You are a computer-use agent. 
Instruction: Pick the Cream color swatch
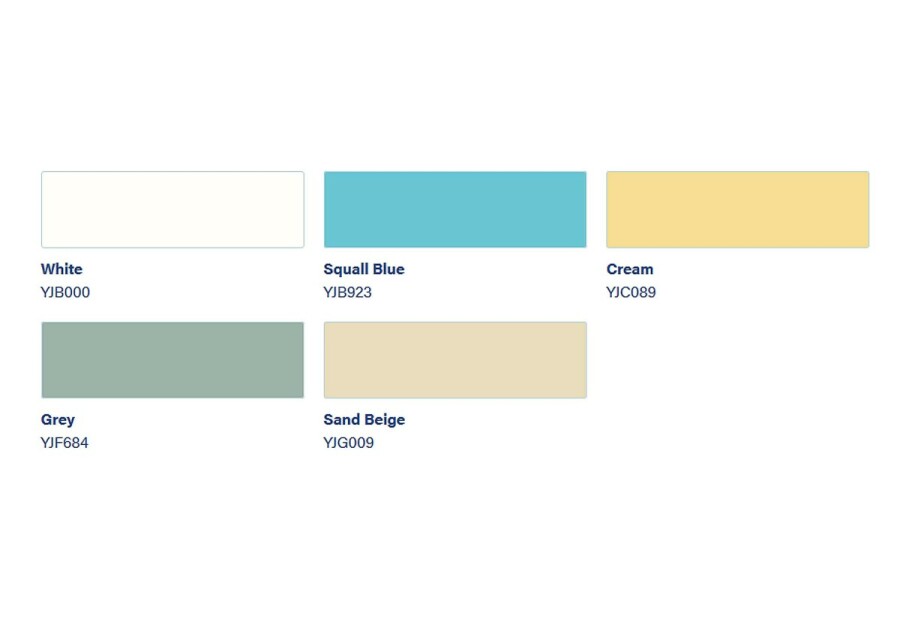pyautogui.click(x=738, y=210)
